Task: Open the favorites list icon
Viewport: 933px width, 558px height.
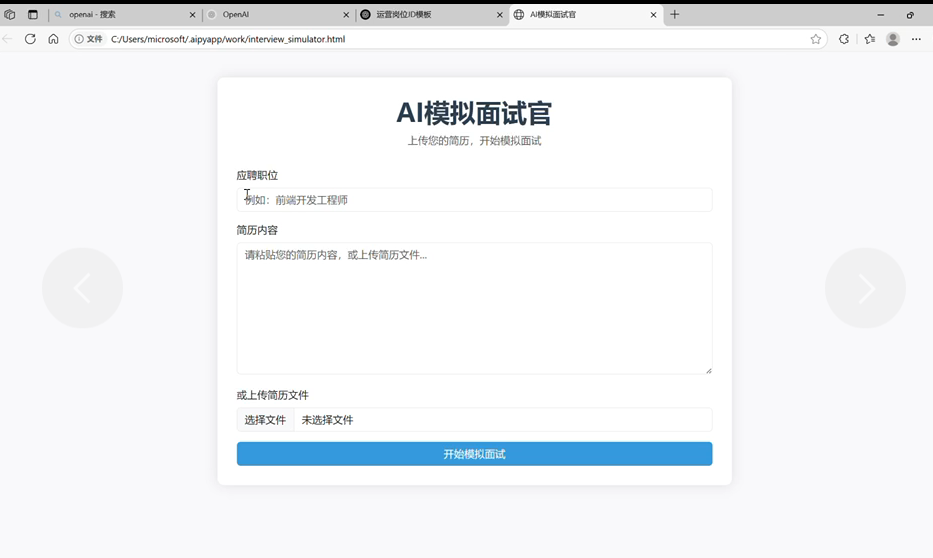Action: (870, 39)
